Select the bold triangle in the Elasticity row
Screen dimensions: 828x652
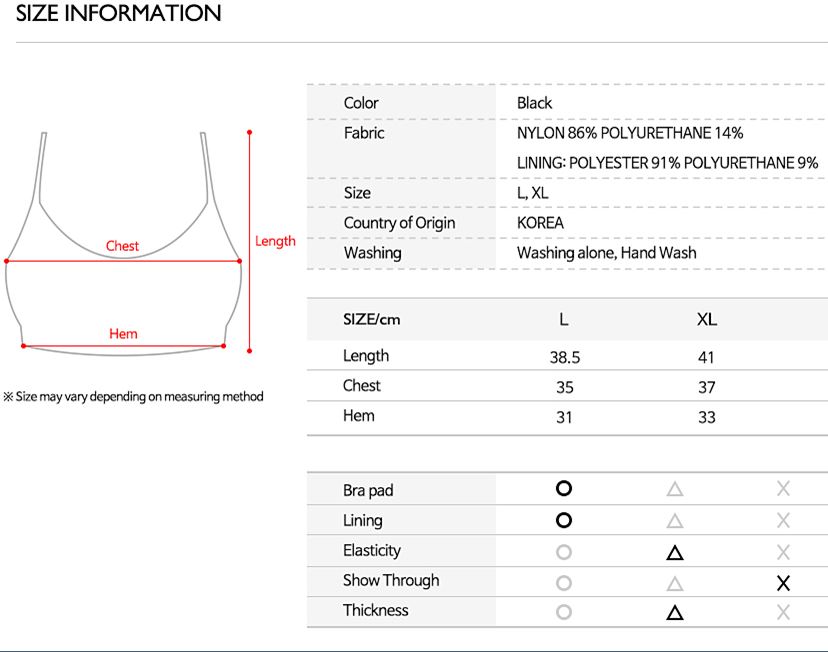point(675,552)
